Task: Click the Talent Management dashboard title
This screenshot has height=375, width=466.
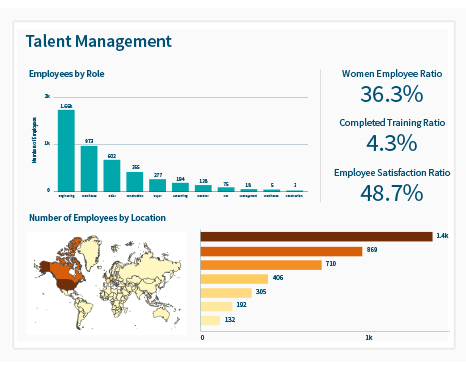Action: pyautogui.click(x=99, y=42)
